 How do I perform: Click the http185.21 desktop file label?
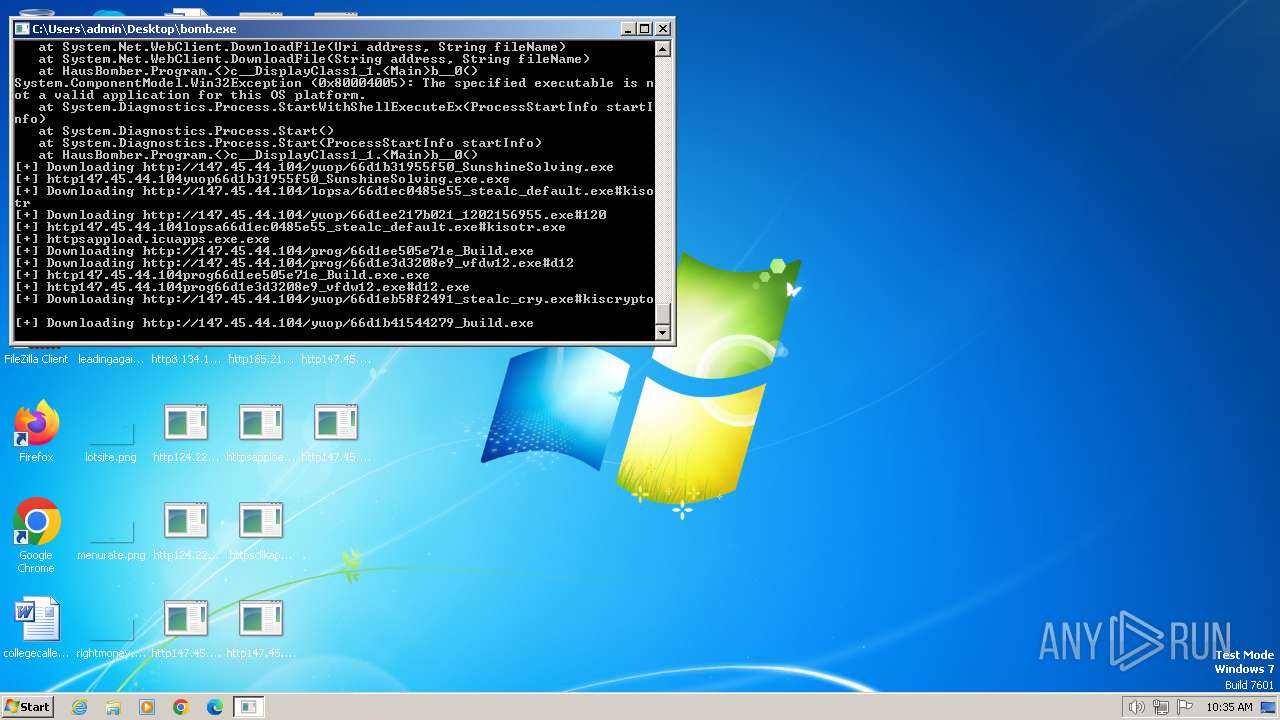click(261, 359)
